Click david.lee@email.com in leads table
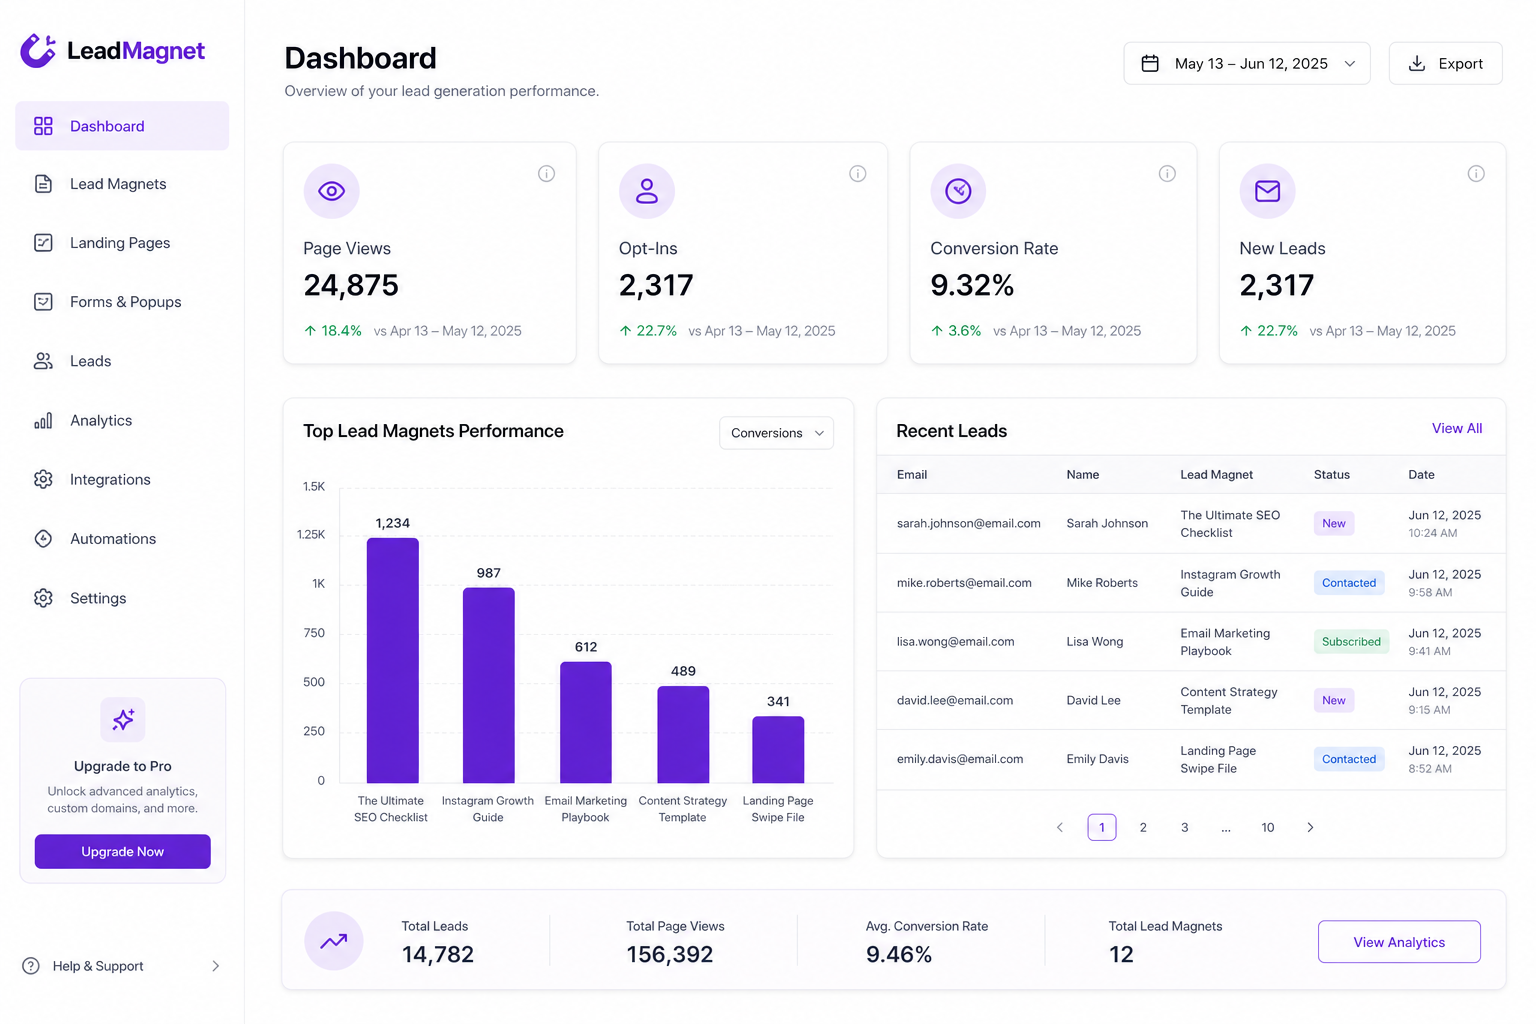This screenshot has height=1024, width=1536. (954, 701)
